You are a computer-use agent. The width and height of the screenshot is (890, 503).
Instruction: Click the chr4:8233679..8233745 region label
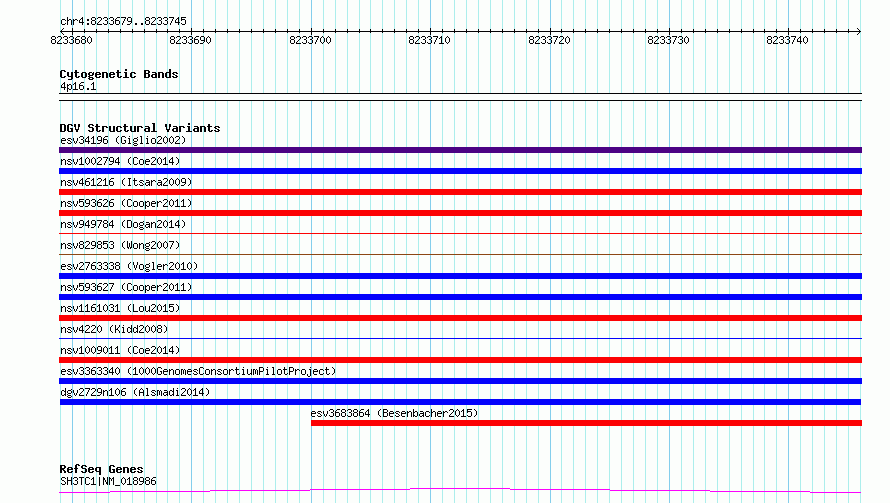(123, 21)
